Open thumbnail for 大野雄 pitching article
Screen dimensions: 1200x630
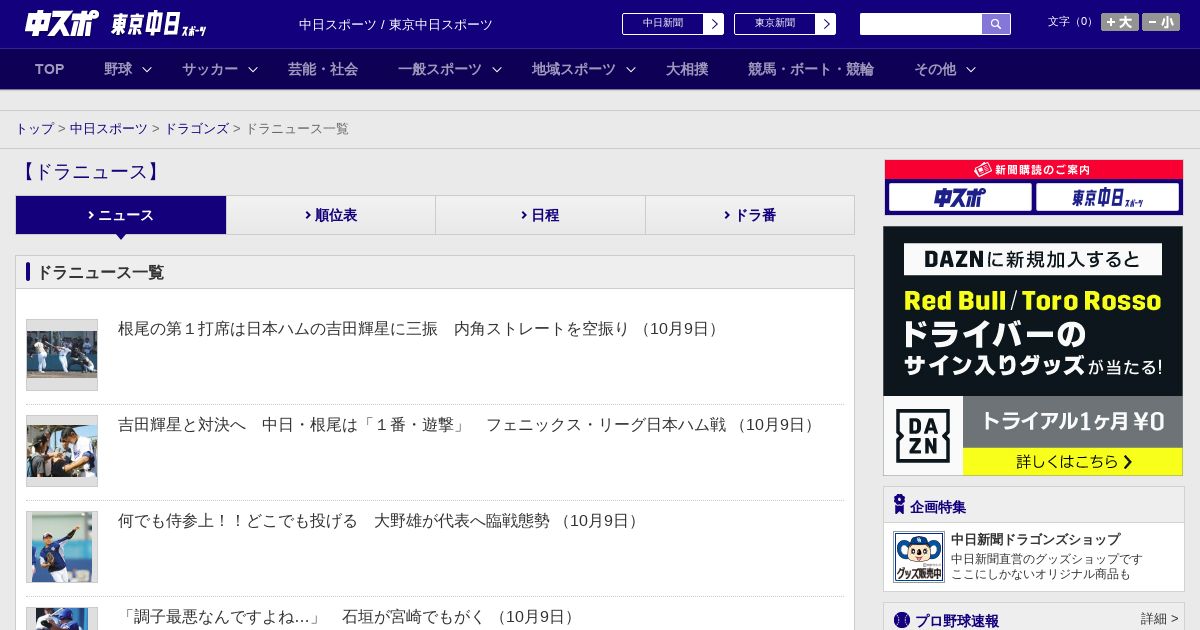(x=62, y=547)
